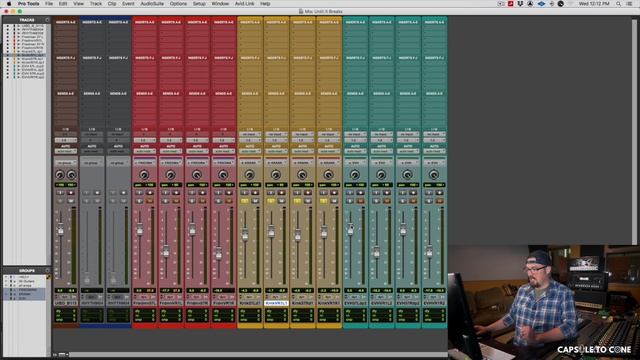This screenshot has width=640, height=360.
Task: Unmute the last teal track
Action: click(x=440, y=201)
